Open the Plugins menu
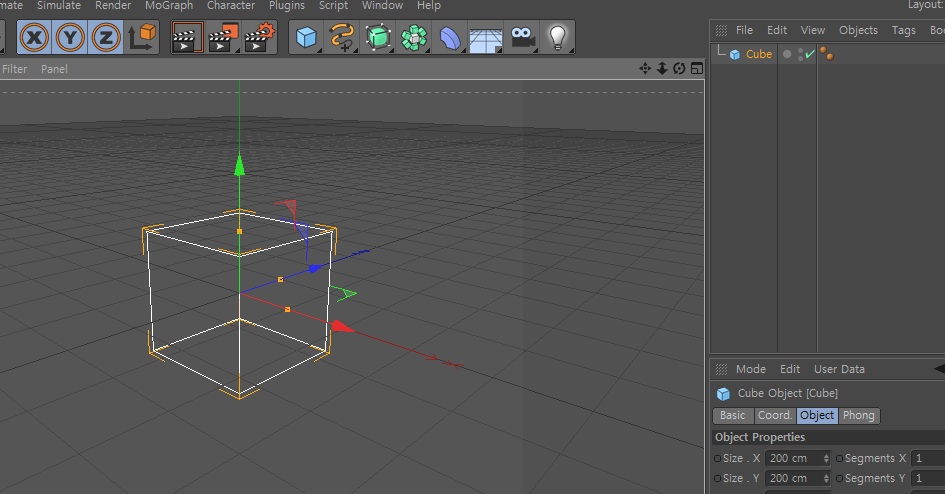The width and height of the screenshot is (945, 494). 286,5
